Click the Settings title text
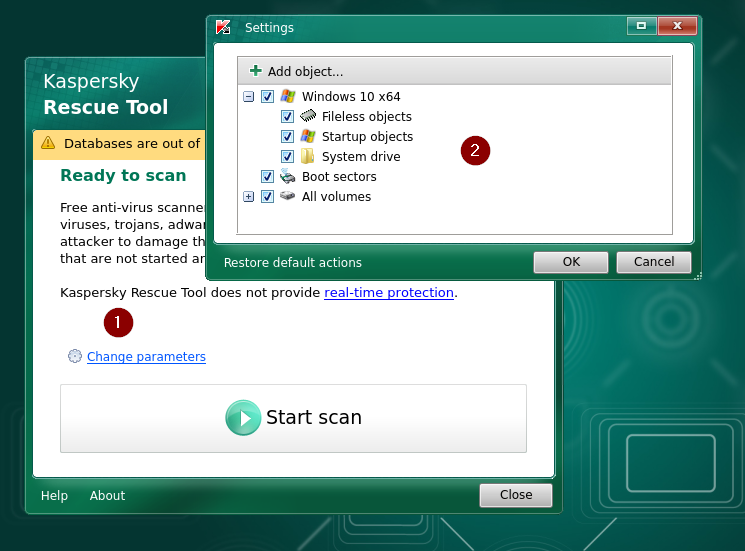 pyautogui.click(x=269, y=28)
